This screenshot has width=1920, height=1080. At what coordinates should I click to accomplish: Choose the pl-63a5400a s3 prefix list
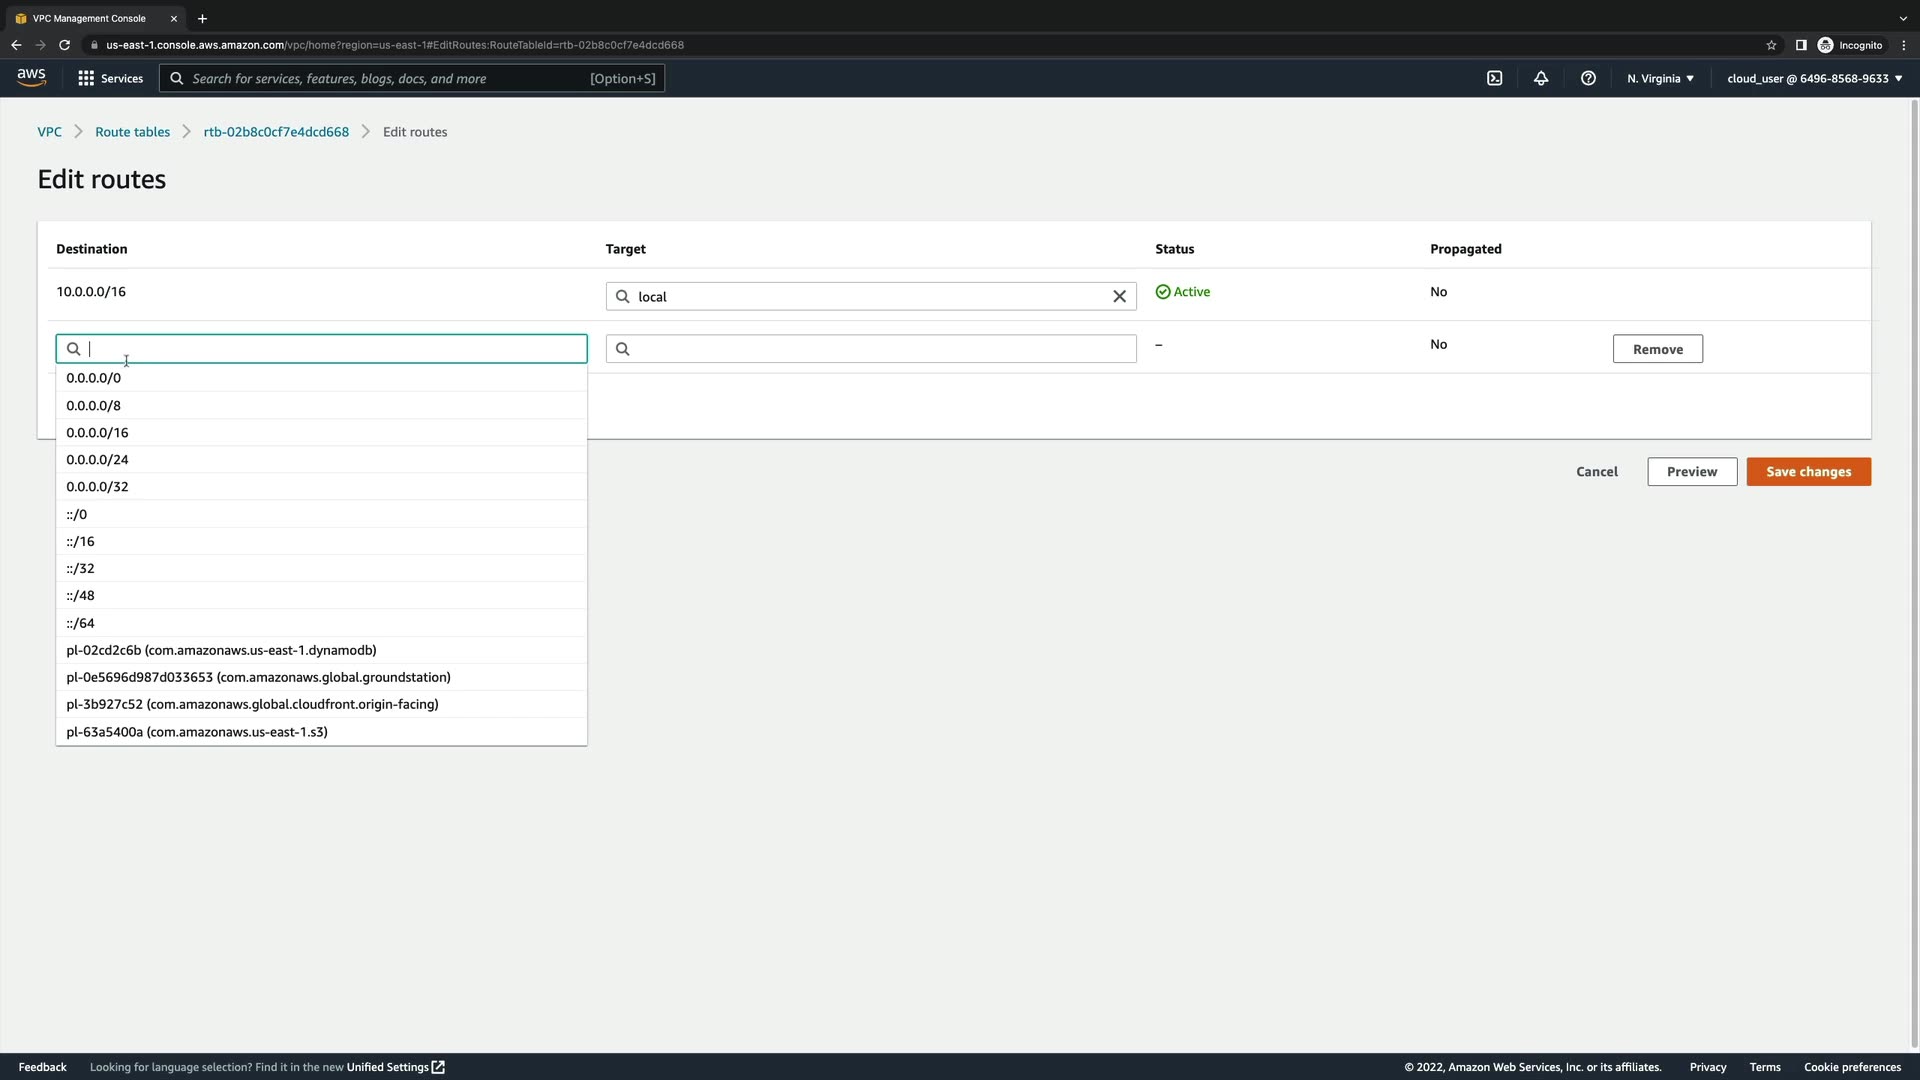197,732
